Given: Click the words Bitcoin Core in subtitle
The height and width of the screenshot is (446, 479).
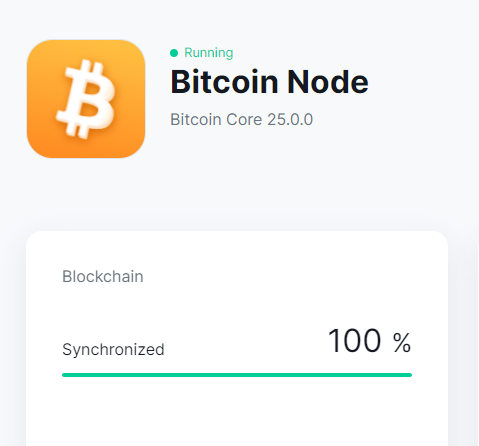Looking at the screenshot, I should click(216, 119).
